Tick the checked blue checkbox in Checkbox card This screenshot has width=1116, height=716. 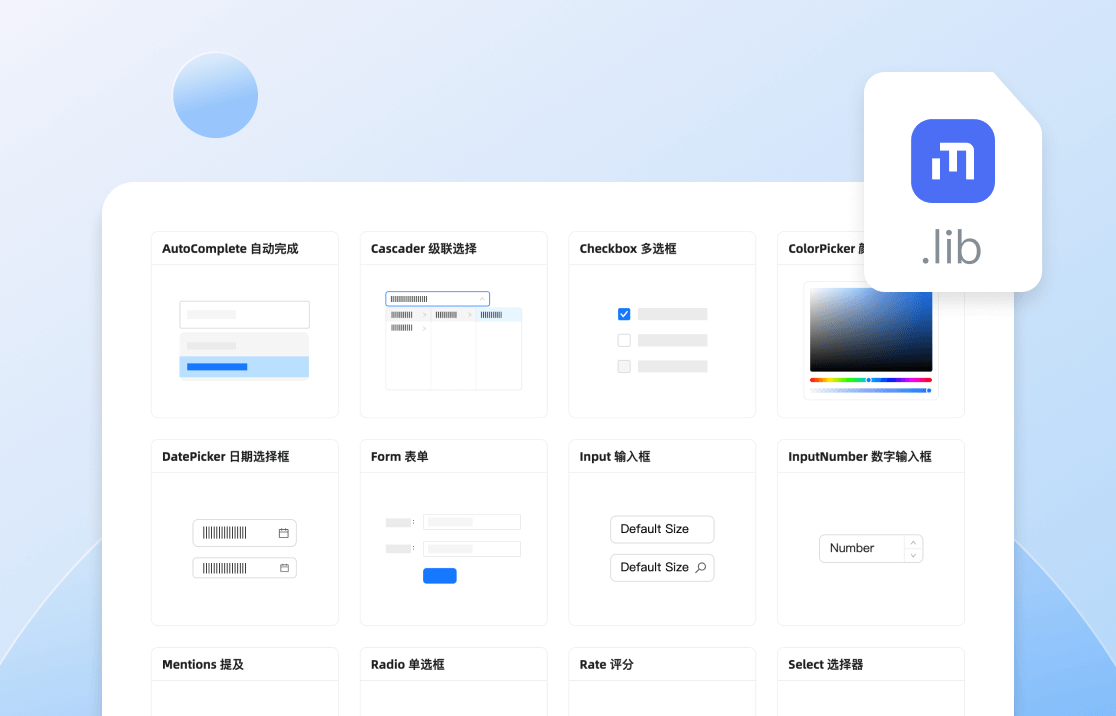point(624,314)
